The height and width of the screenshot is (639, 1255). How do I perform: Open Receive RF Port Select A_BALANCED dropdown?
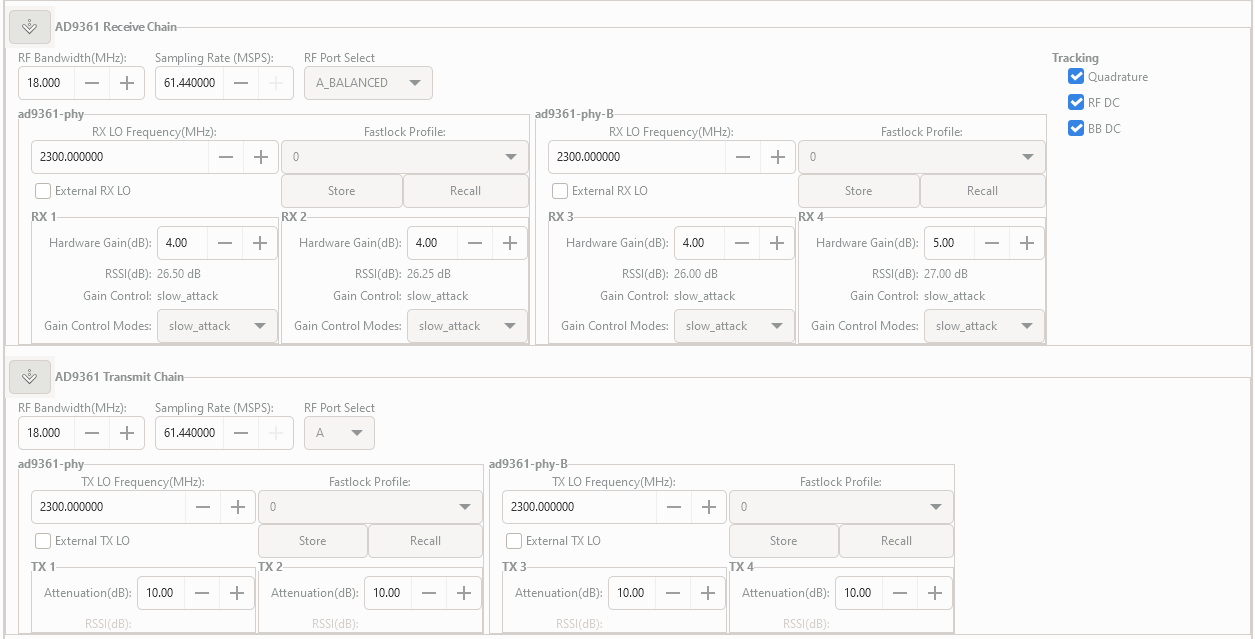click(x=368, y=83)
